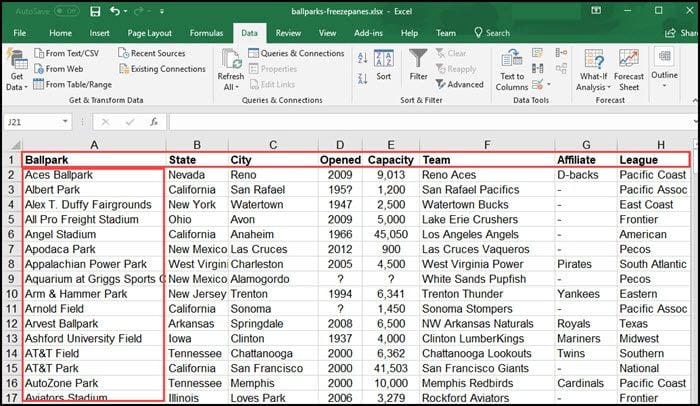700x406 pixels.
Task: Click the Remove Duplicates icon
Action: (538, 68)
